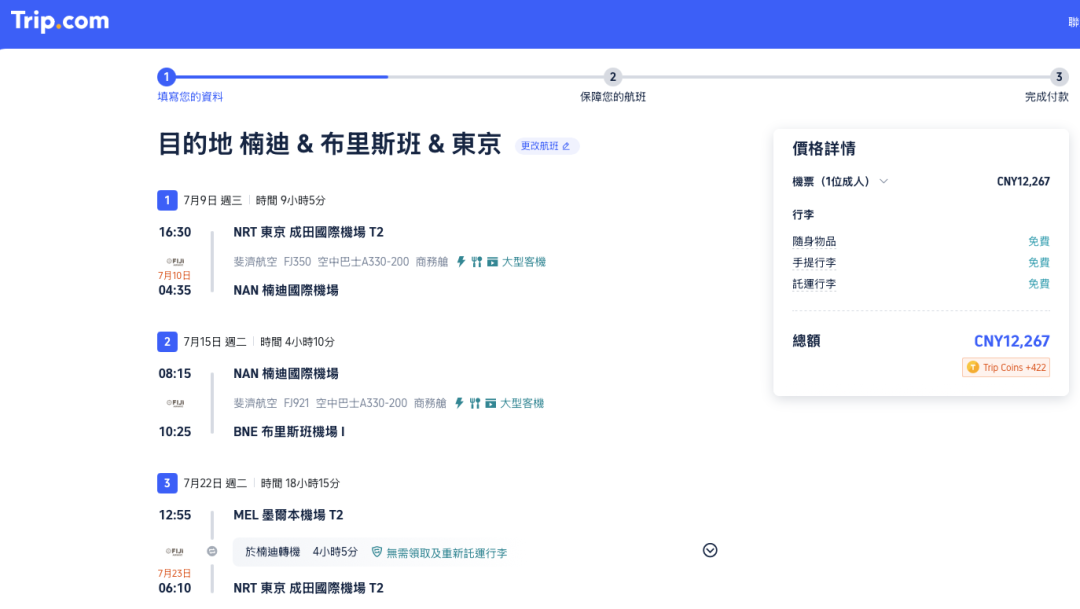Click meal icon on FJ921 flight
This screenshot has height=609, width=1080.
point(475,403)
